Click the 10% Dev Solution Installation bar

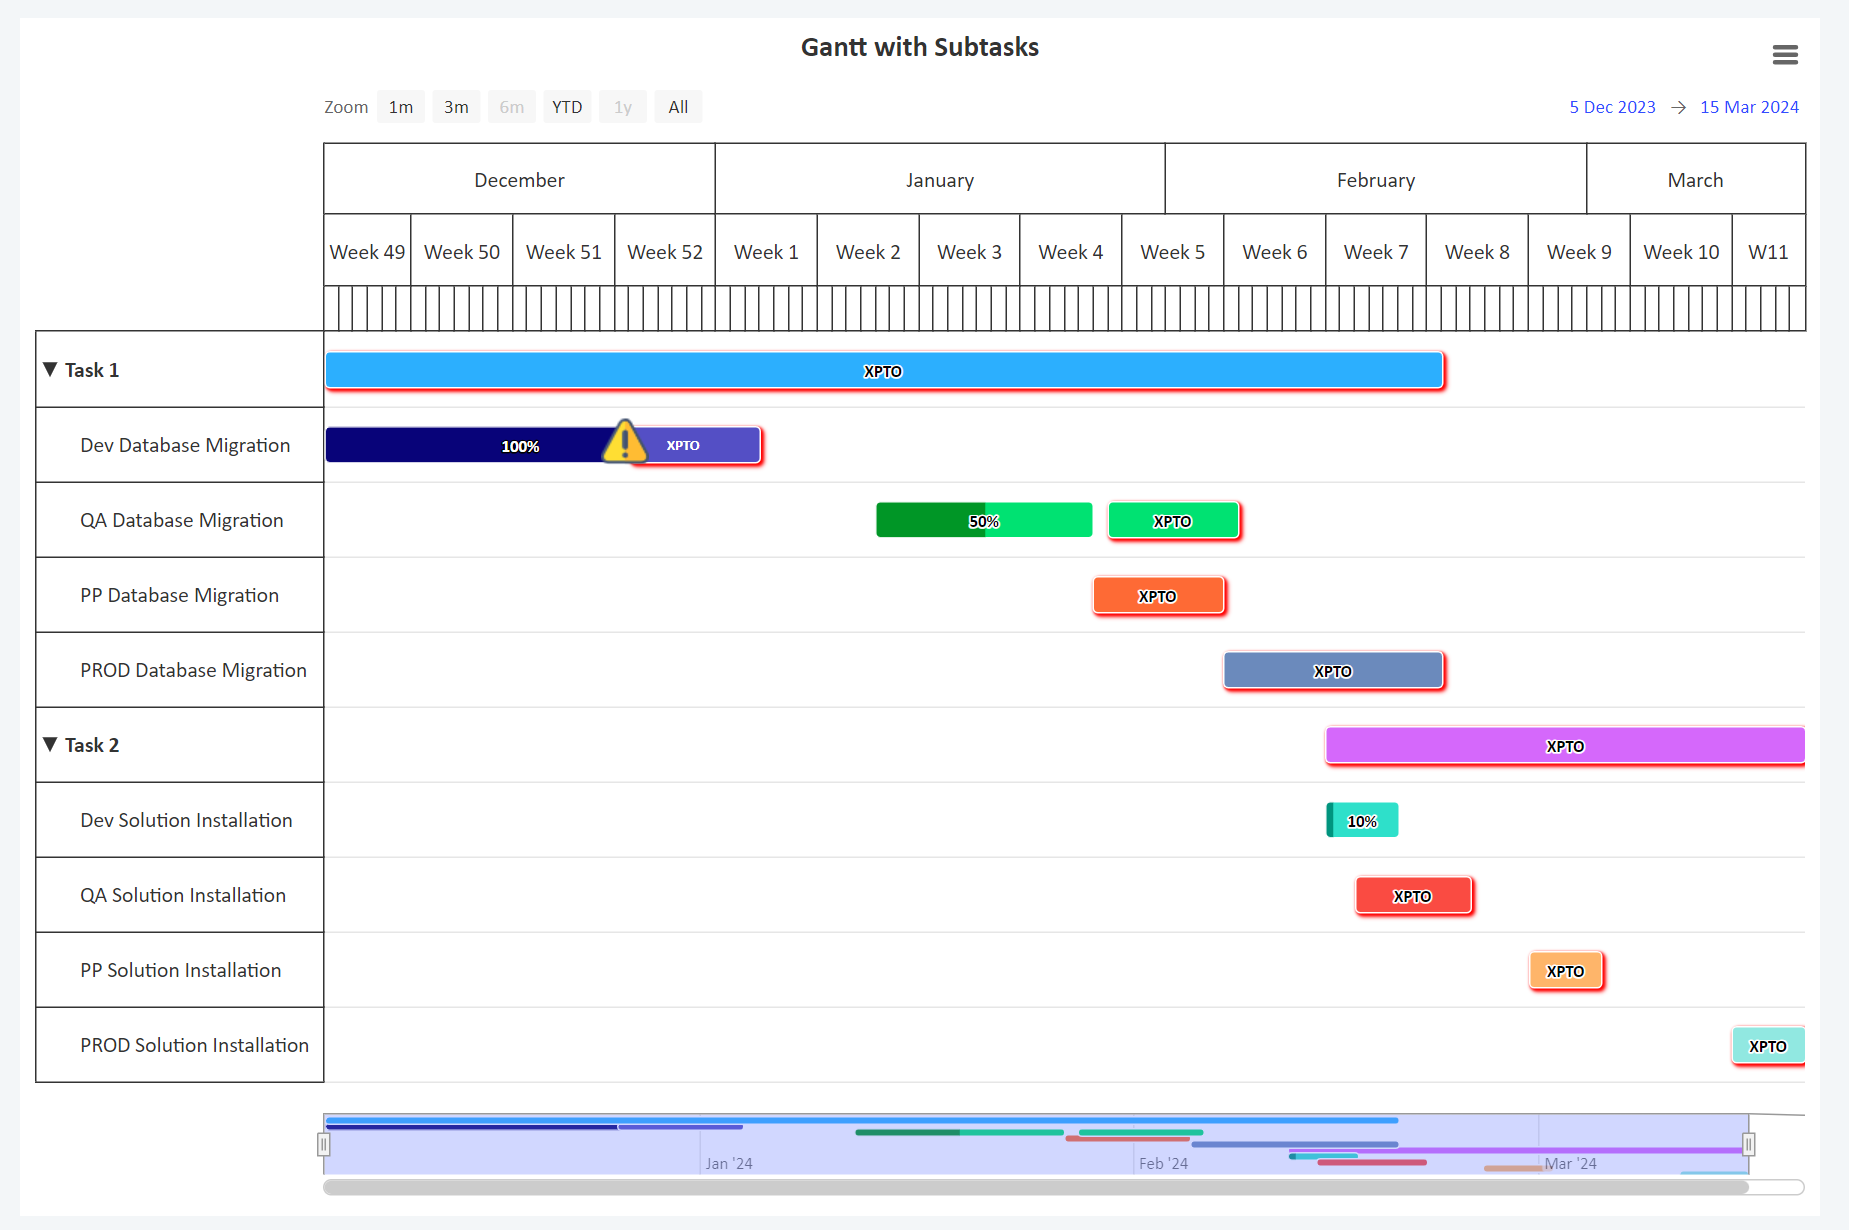coord(1362,819)
